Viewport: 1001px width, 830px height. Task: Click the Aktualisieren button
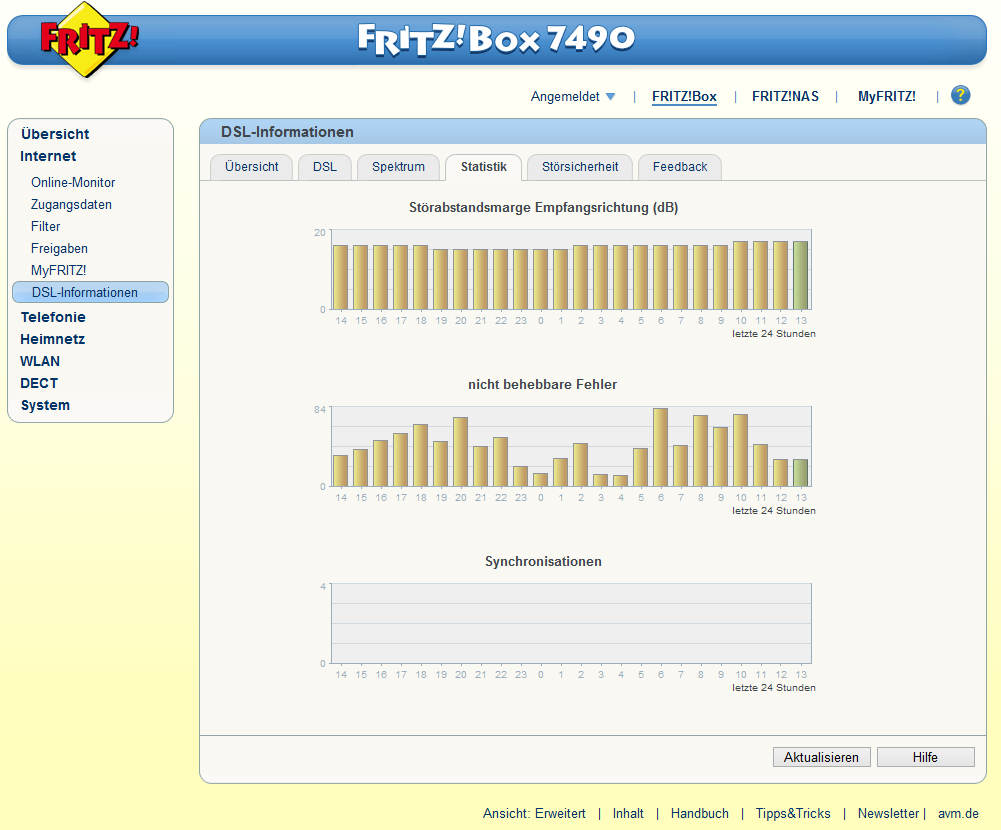point(822,757)
